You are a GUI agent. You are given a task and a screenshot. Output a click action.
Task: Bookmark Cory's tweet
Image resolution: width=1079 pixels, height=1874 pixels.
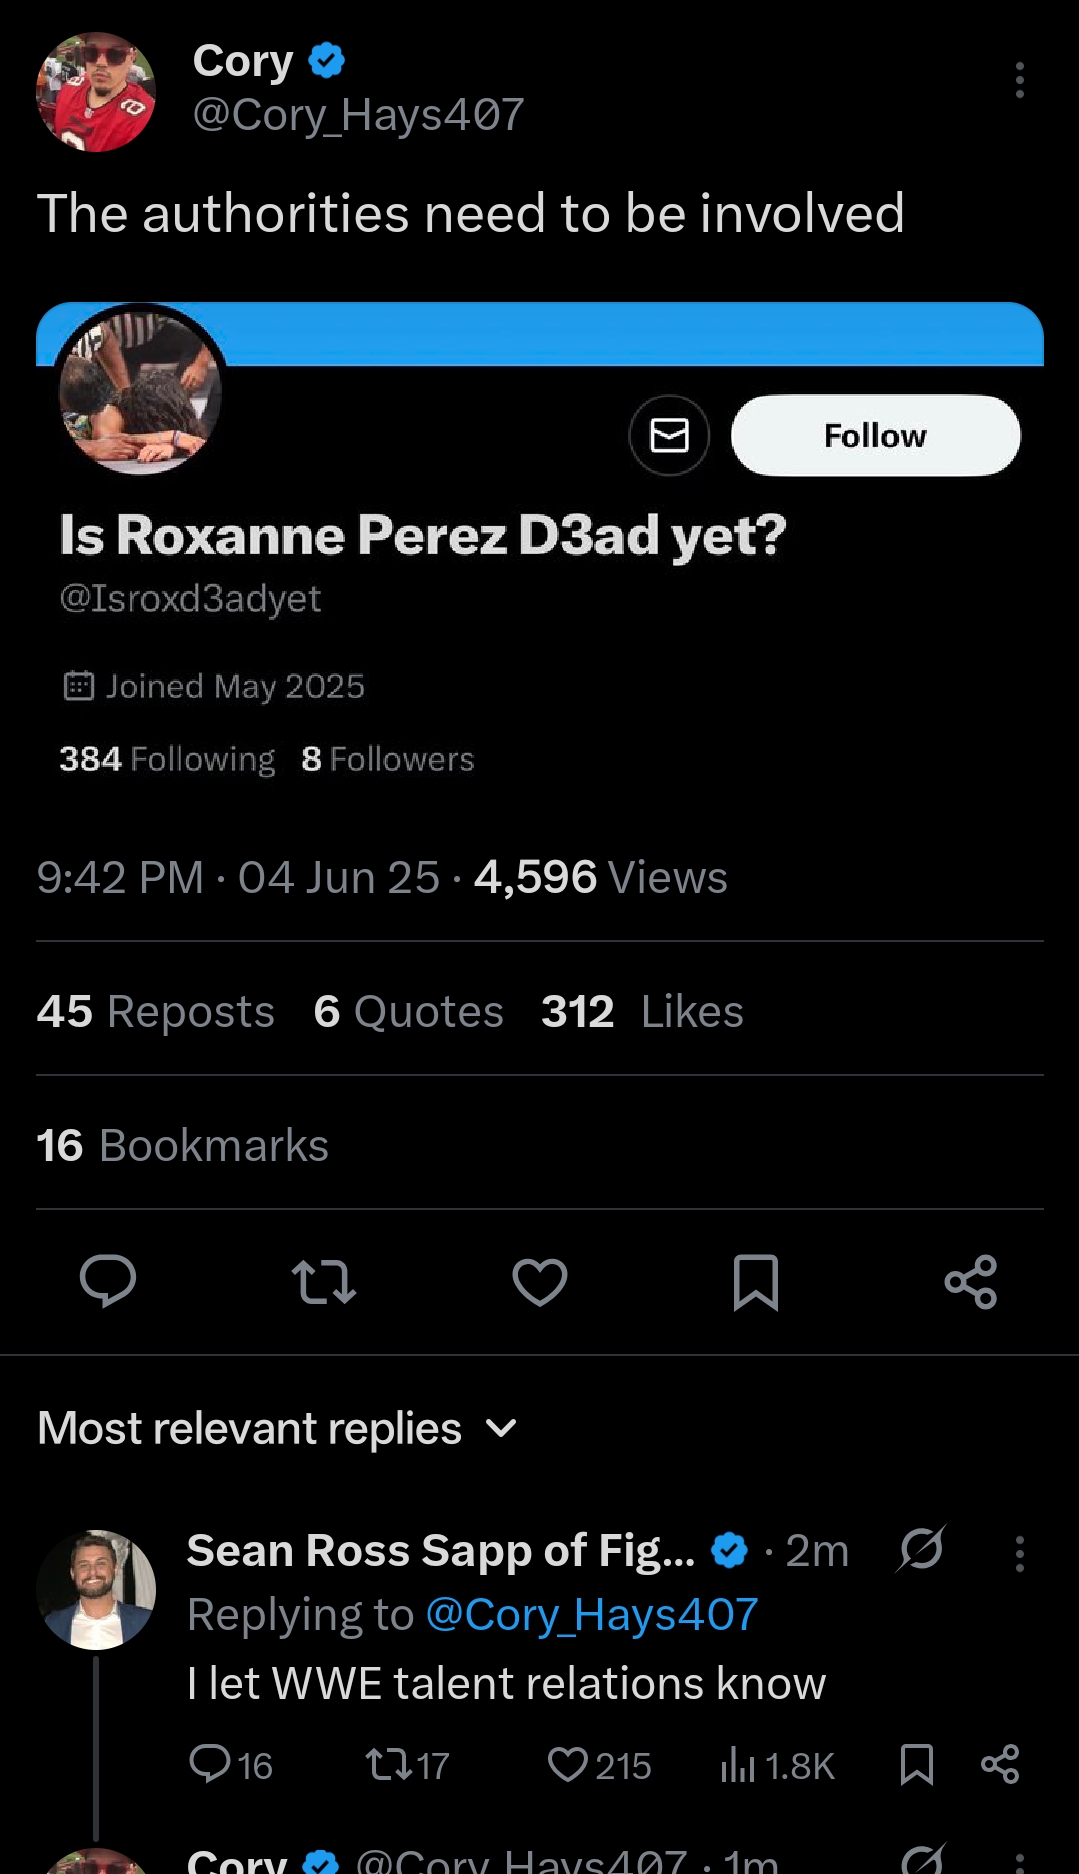[755, 1281]
